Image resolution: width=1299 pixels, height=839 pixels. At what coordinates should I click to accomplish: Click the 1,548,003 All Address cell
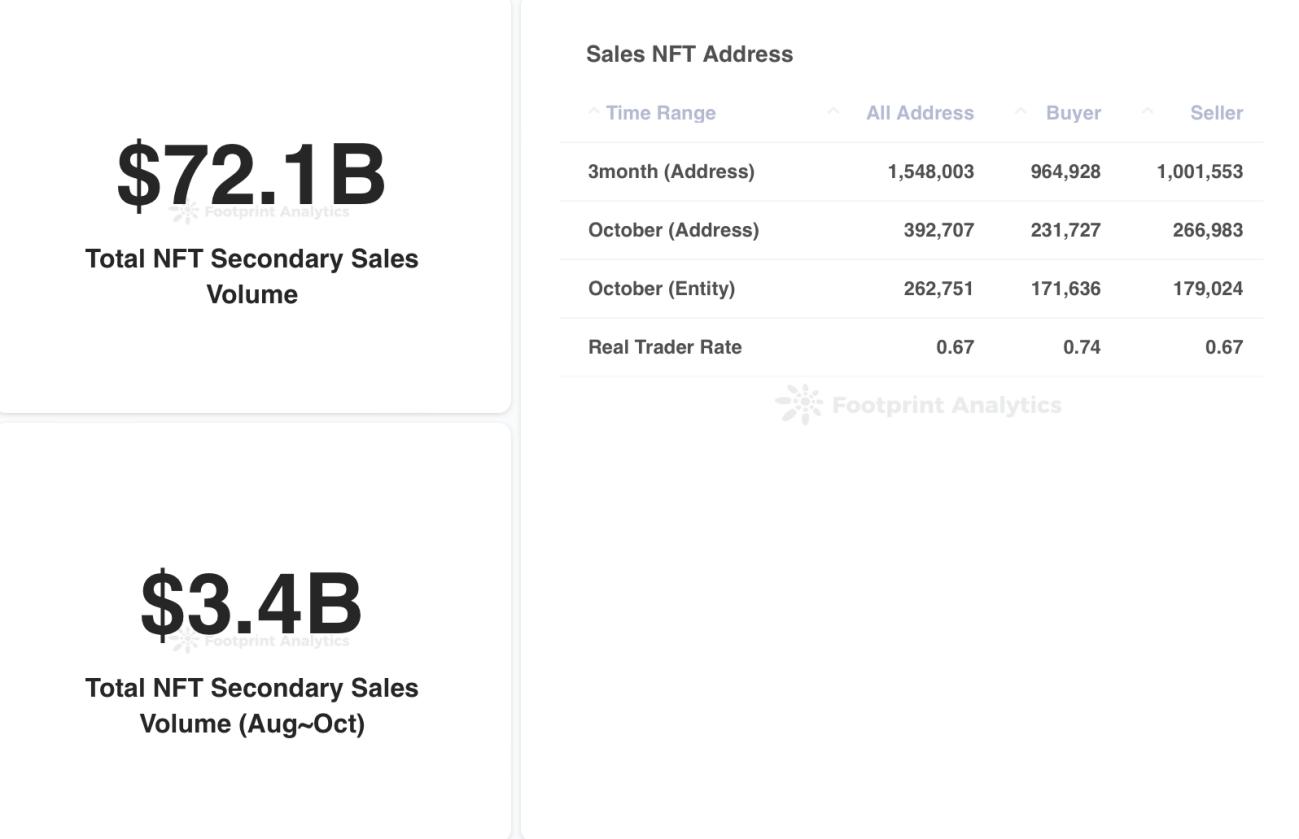pos(930,171)
